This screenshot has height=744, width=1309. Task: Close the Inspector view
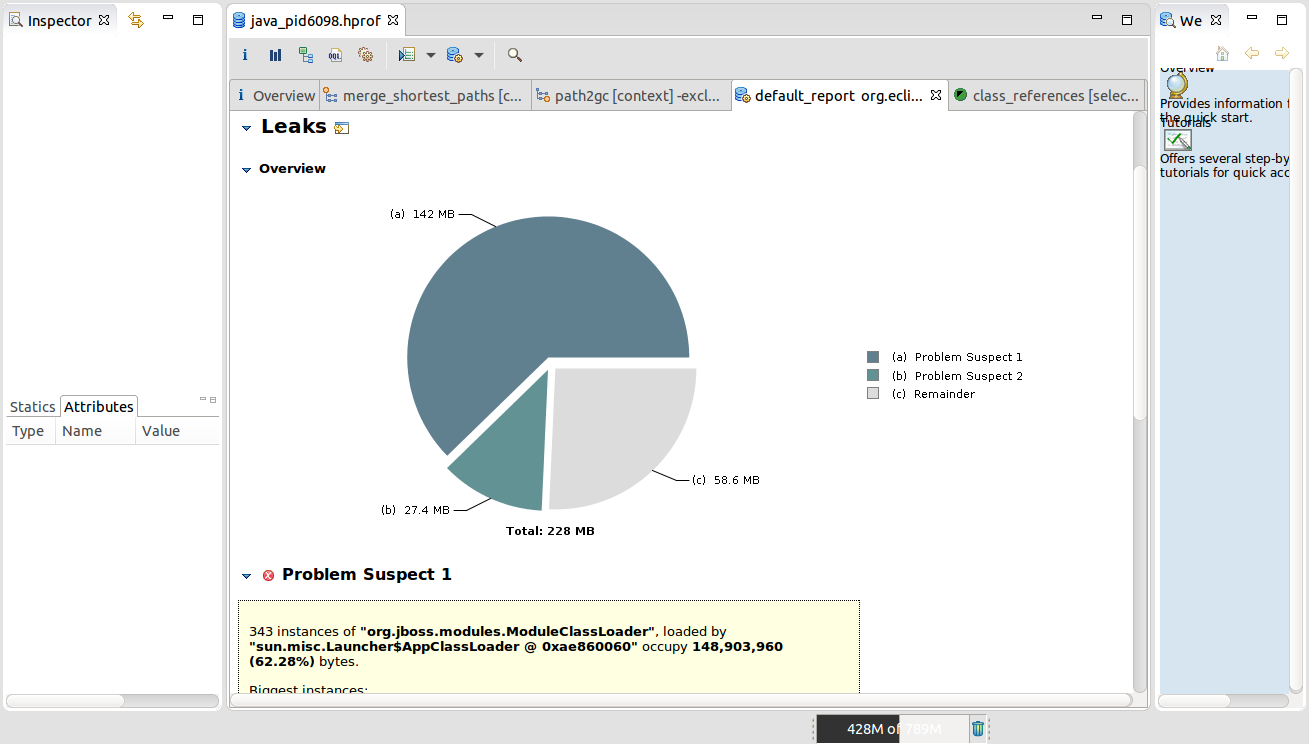pyautogui.click(x=104, y=19)
